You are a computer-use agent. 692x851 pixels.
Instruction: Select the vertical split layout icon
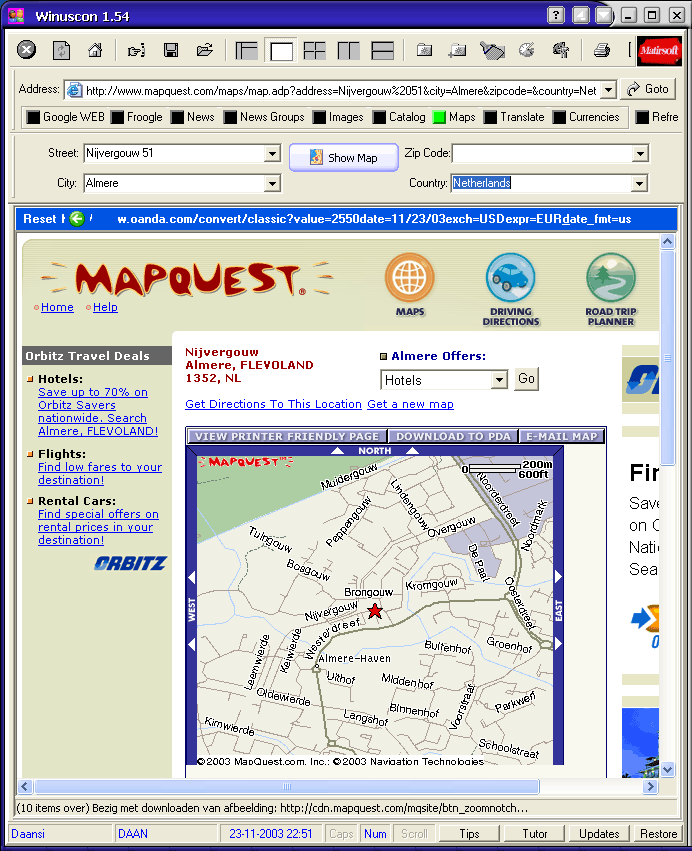click(348, 50)
